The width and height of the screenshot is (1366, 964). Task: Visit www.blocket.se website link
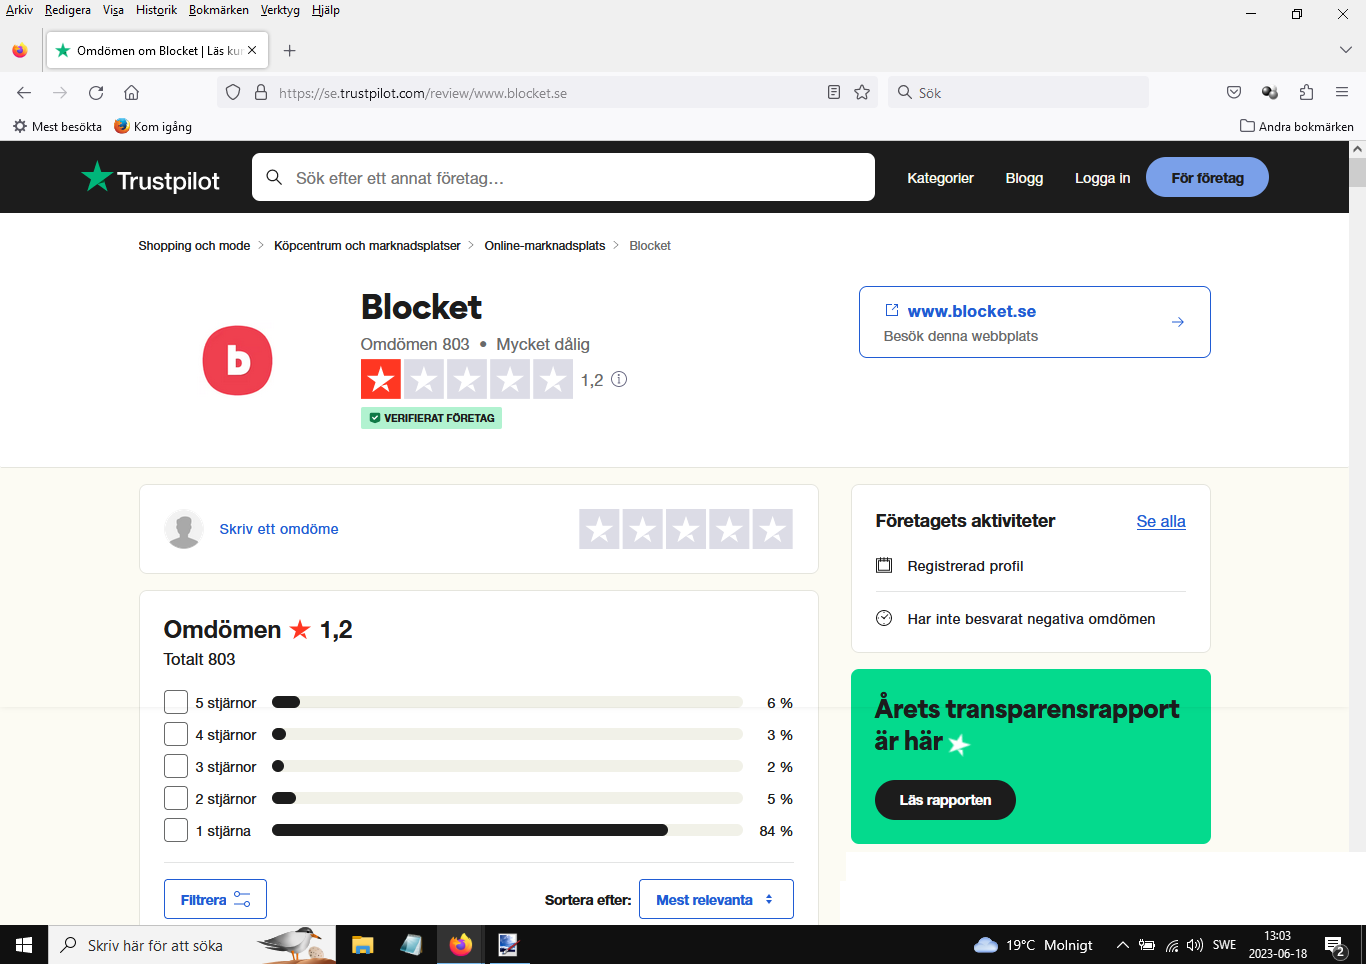click(x=1034, y=322)
